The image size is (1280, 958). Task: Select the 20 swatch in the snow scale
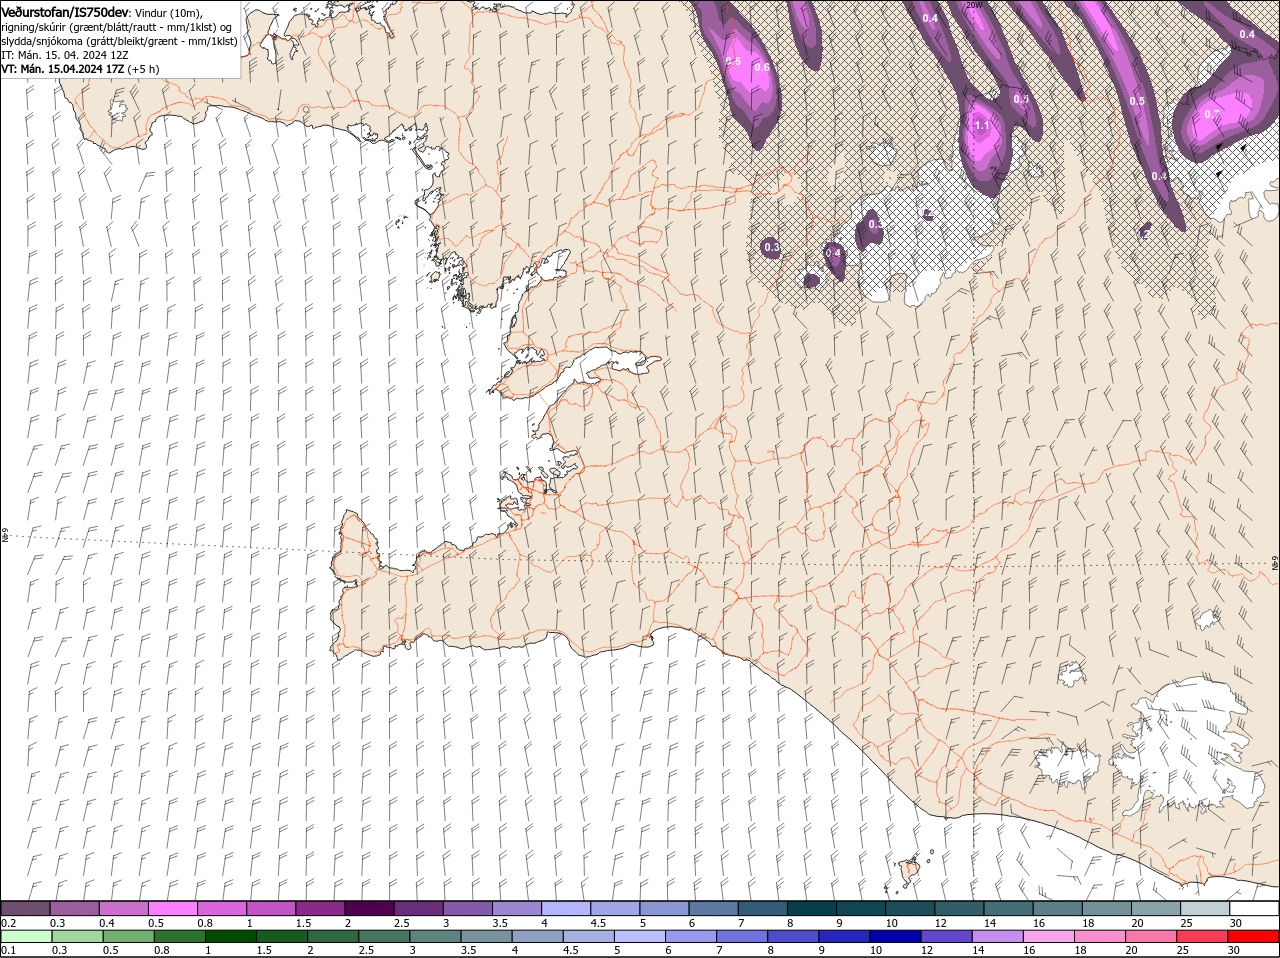(1156, 908)
